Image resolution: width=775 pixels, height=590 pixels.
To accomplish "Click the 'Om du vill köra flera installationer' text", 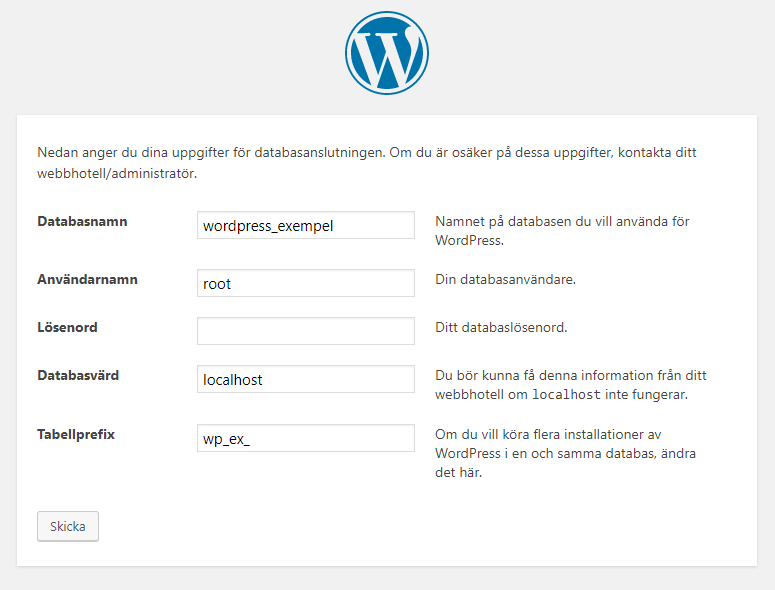I will click(x=542, y=434).
